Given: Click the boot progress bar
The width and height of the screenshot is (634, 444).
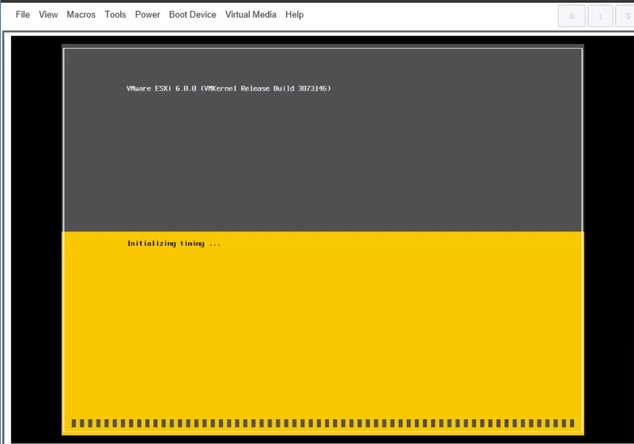Looking at the screenshot, I should click(x=323, y=423).
